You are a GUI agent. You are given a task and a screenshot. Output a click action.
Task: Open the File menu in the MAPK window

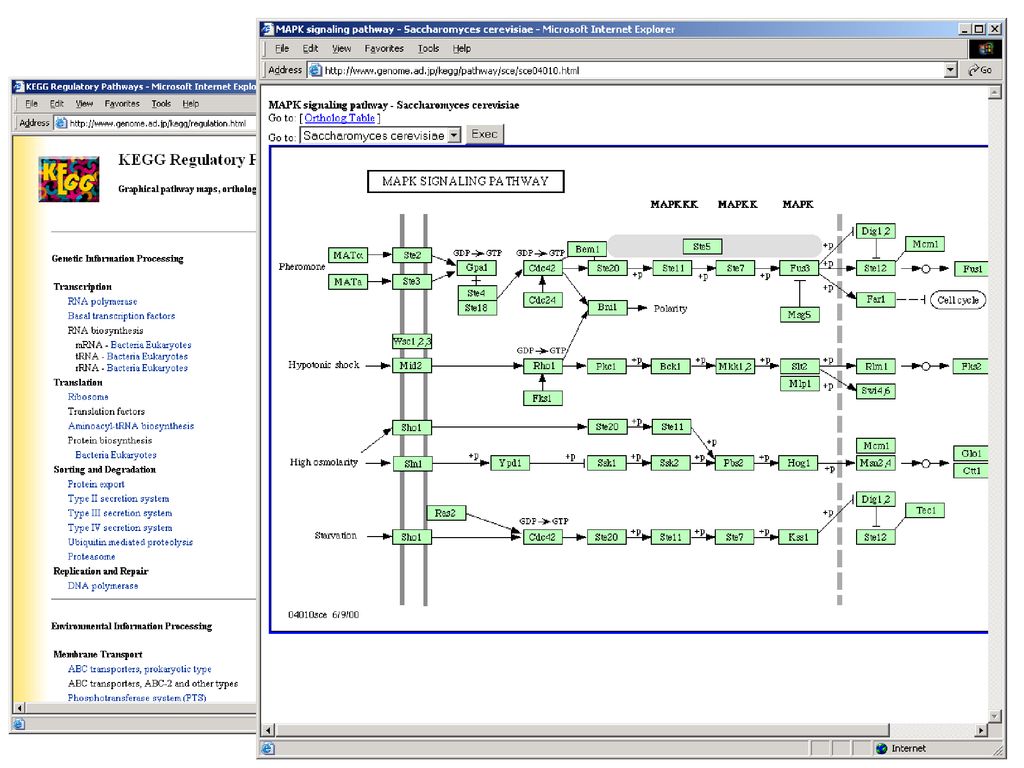282,48
